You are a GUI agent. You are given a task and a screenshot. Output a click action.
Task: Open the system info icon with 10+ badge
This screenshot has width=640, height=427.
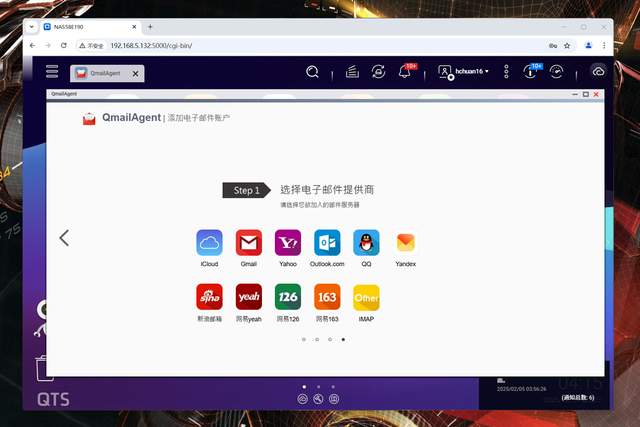[530, 72]
